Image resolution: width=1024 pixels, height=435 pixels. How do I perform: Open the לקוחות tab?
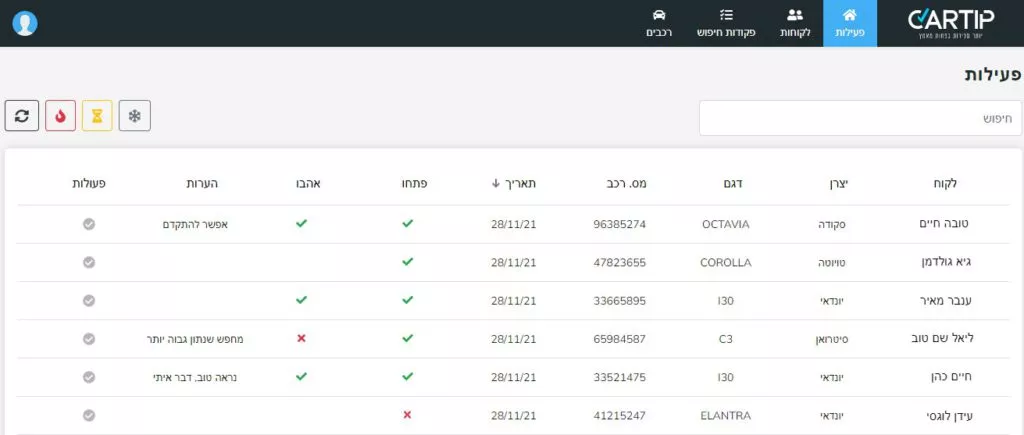795,23
